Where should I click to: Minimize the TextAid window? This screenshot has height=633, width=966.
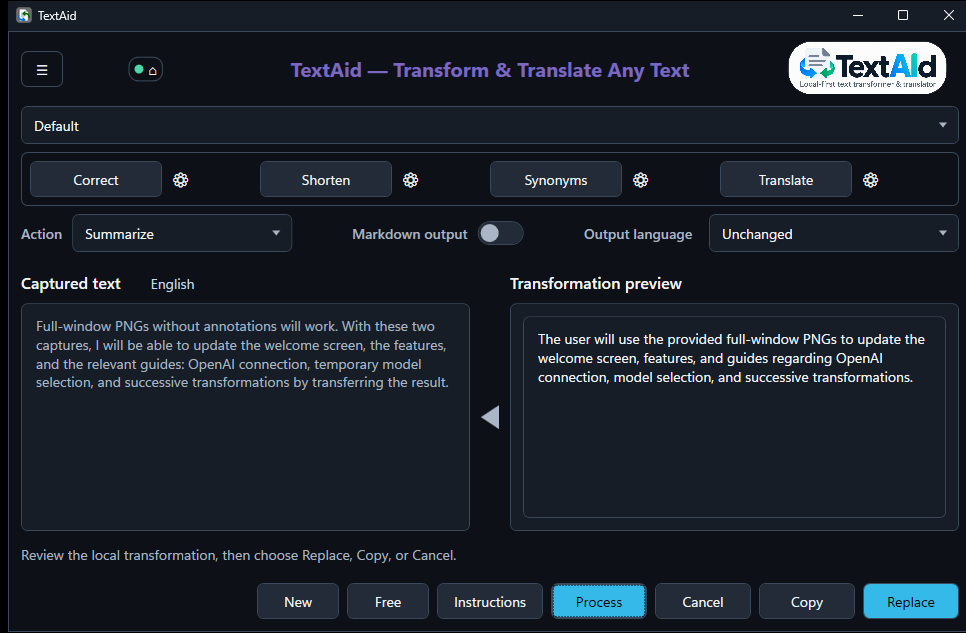[858, 15]
